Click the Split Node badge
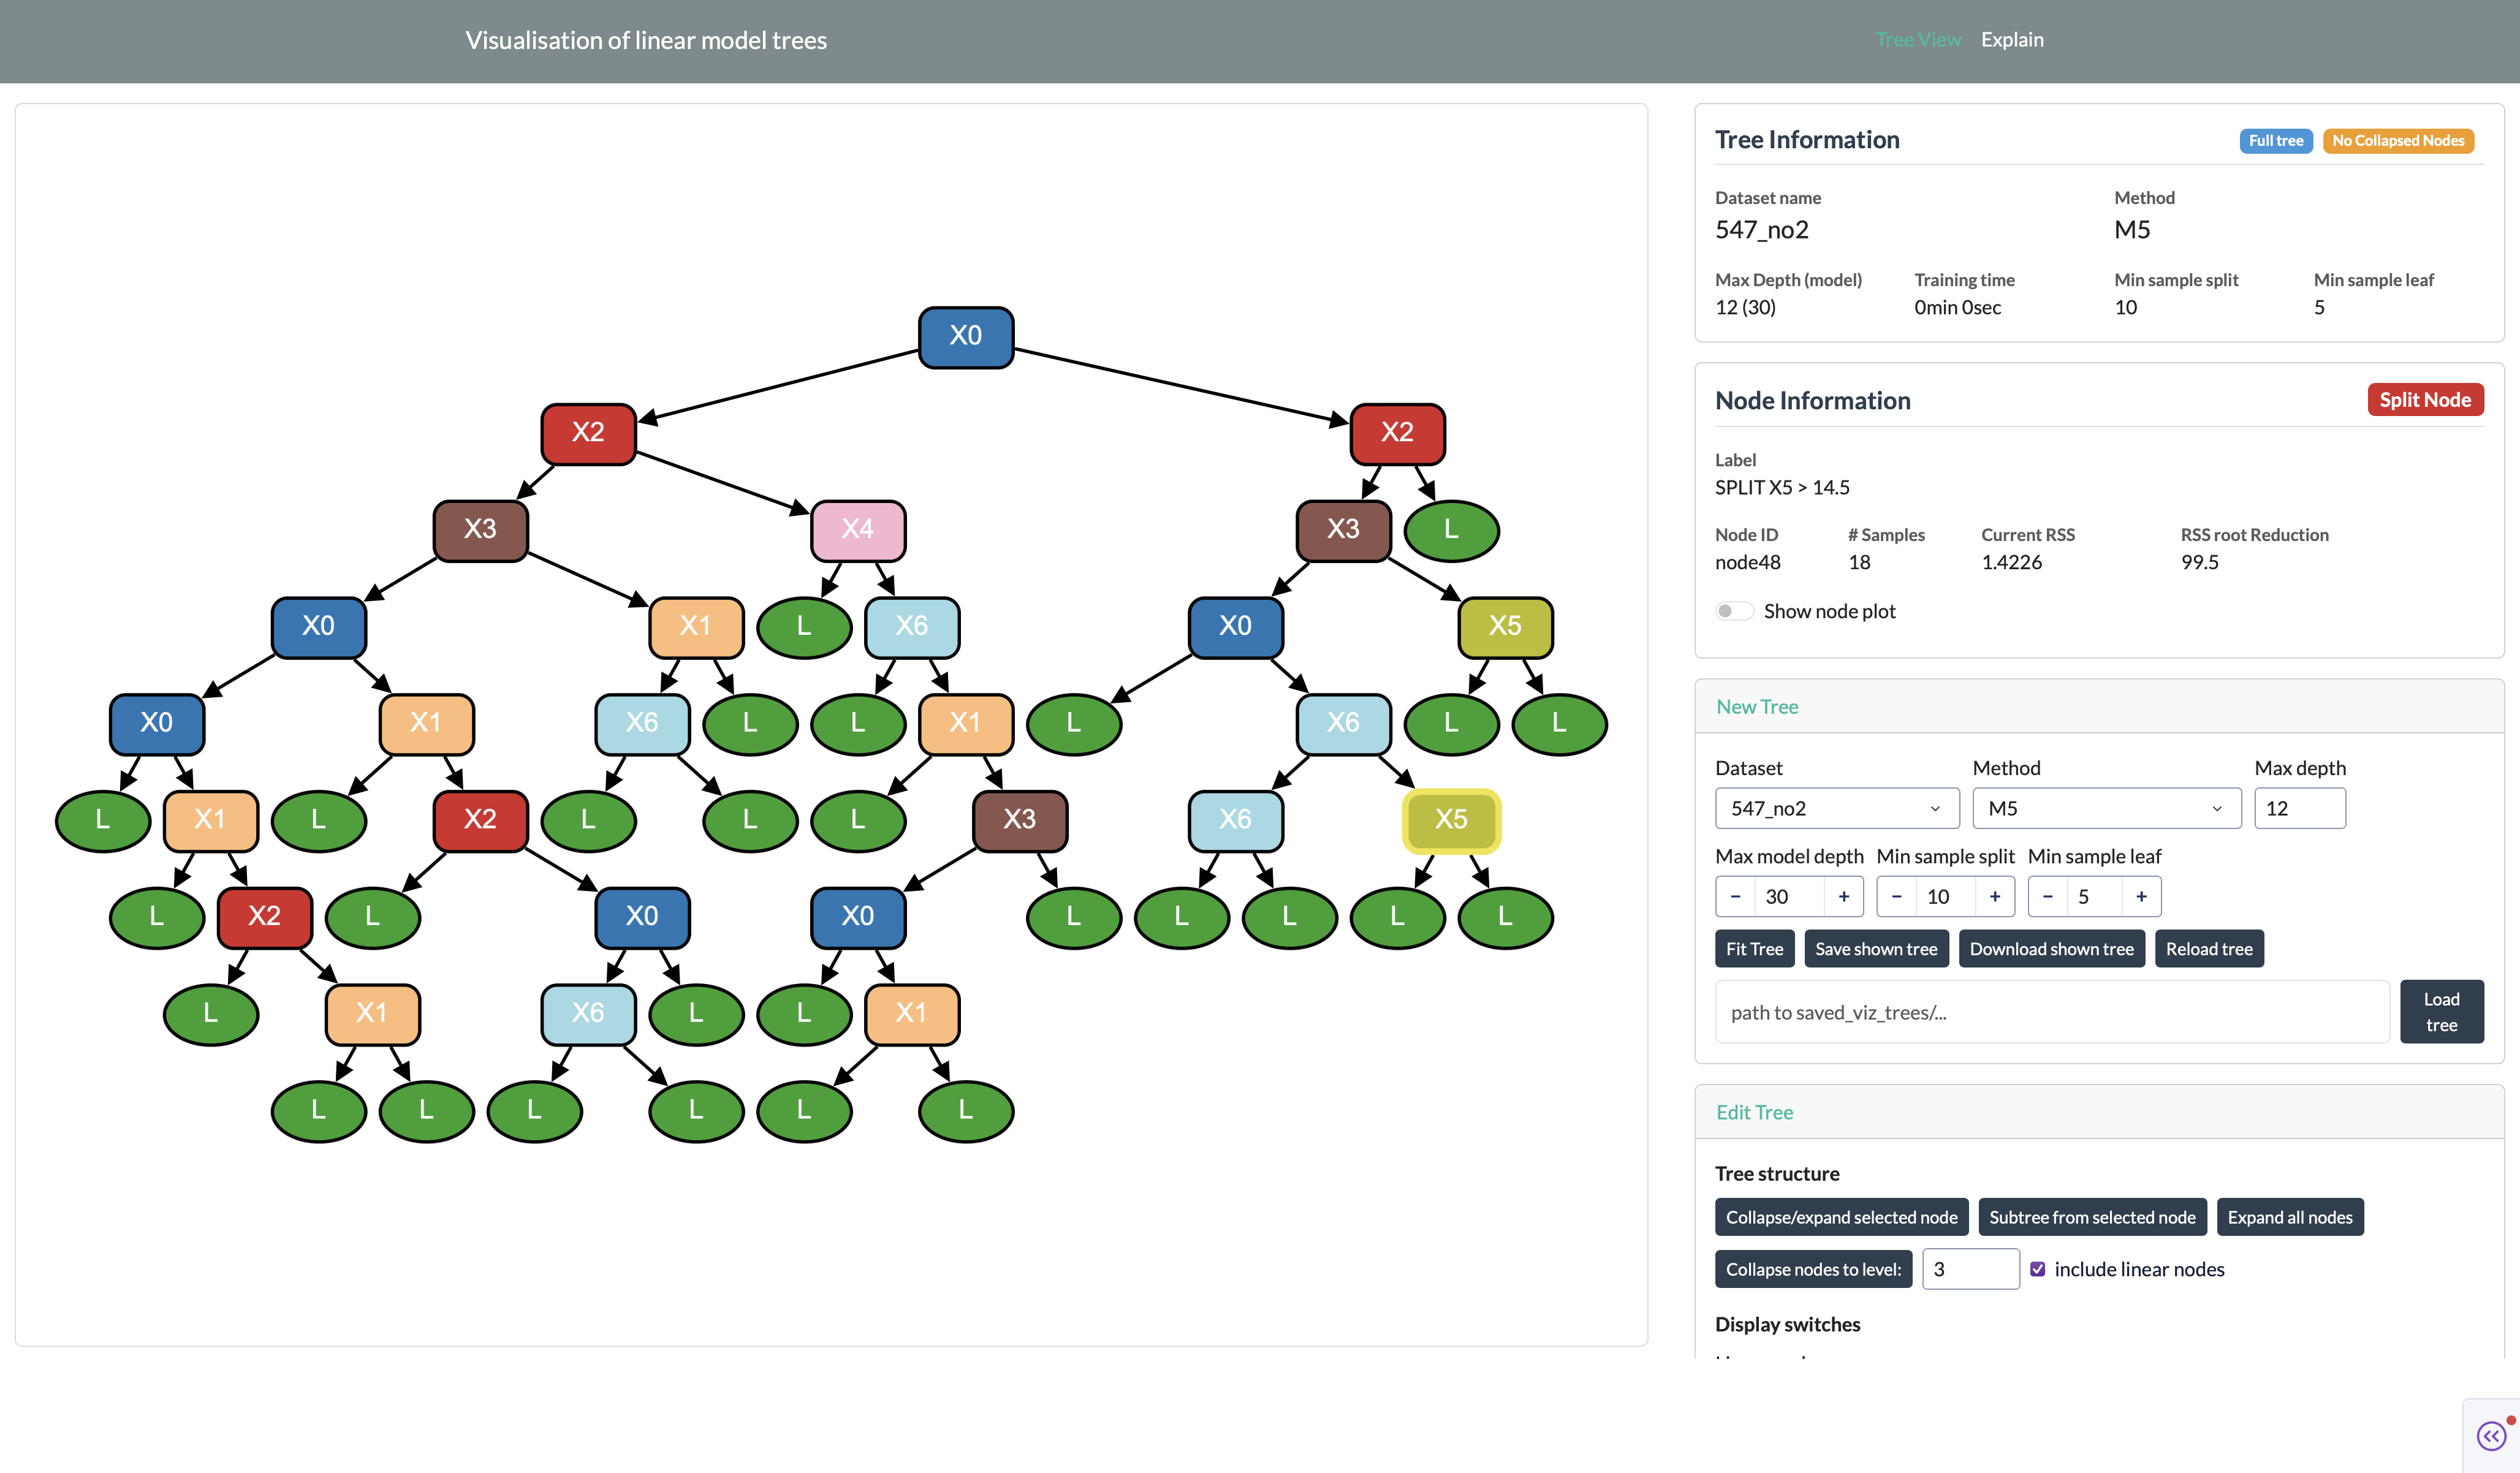 (x=2425, y=400)
